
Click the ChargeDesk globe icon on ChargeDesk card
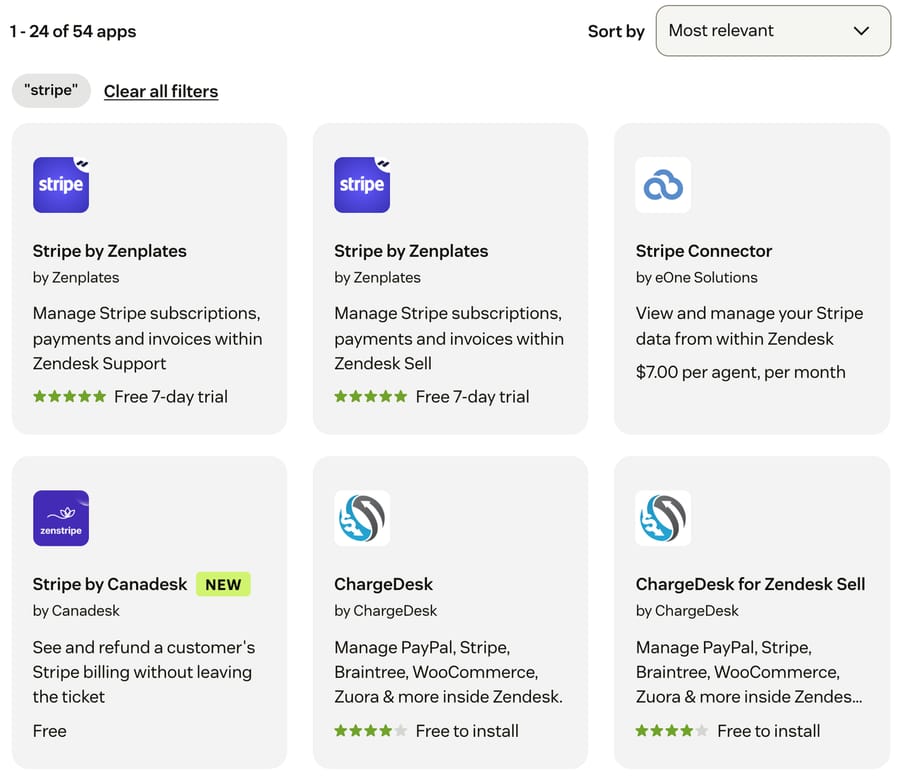coord(362,518)
